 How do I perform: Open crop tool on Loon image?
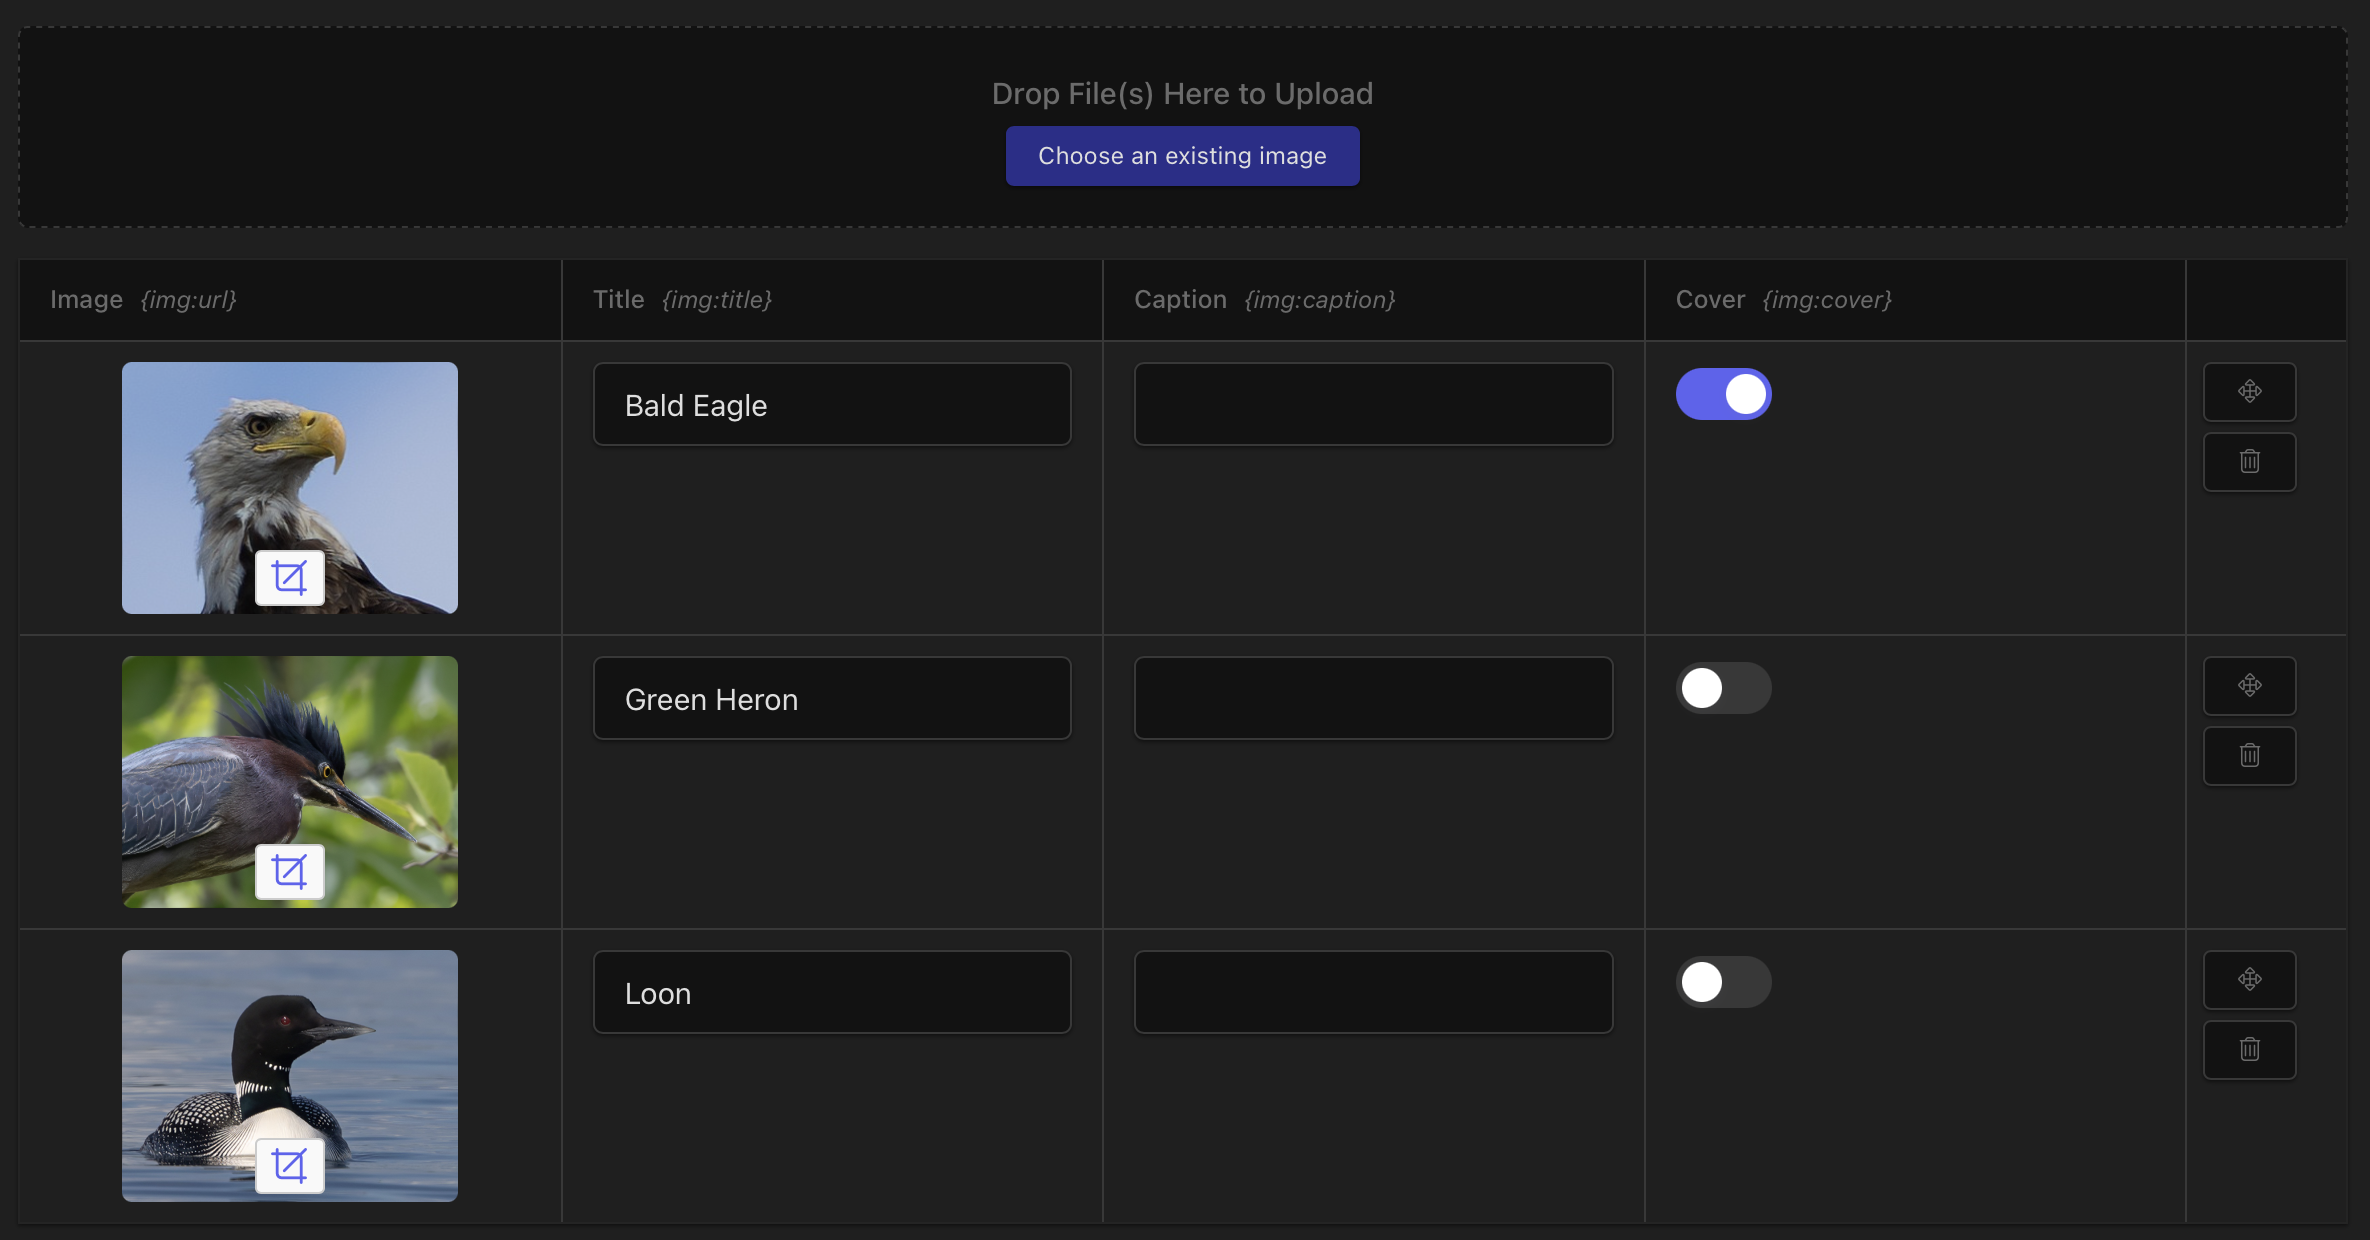pyautogui.click(x=290, y=1166)
